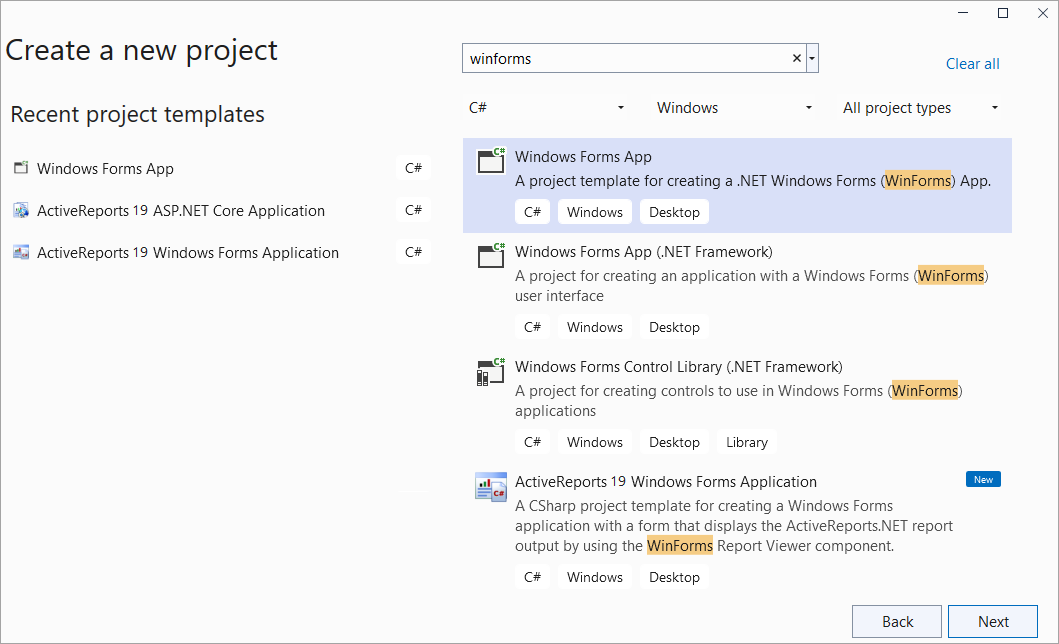
Task: Click into the winforms search field
Action: (627, 59)
